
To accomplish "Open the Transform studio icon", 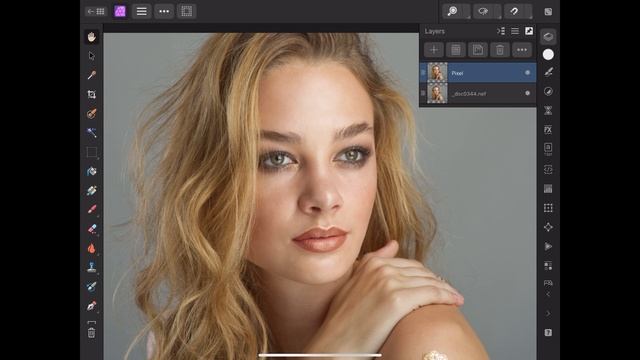I will click(x=548, y=227).
